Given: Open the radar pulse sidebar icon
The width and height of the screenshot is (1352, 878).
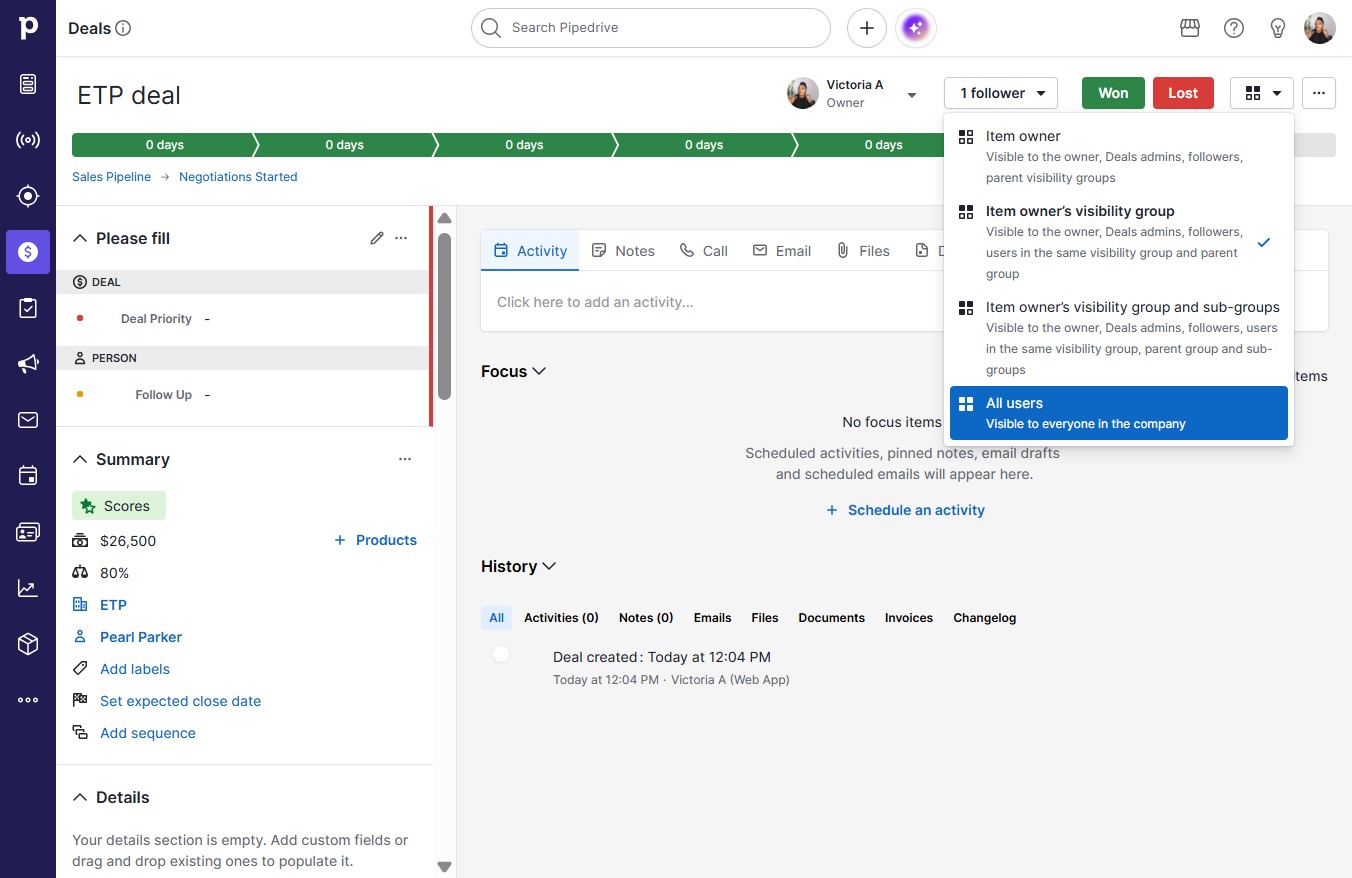Looking at the screenshot, I should click(x=28, y=140).
